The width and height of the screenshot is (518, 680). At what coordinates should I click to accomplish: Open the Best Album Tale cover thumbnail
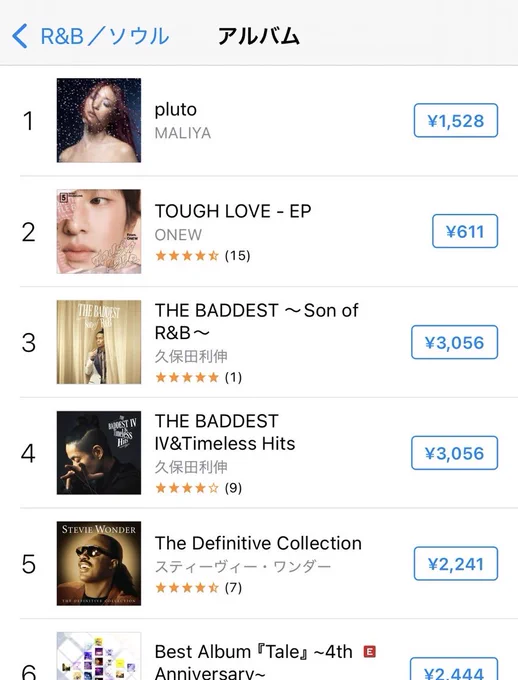point(99,656)
